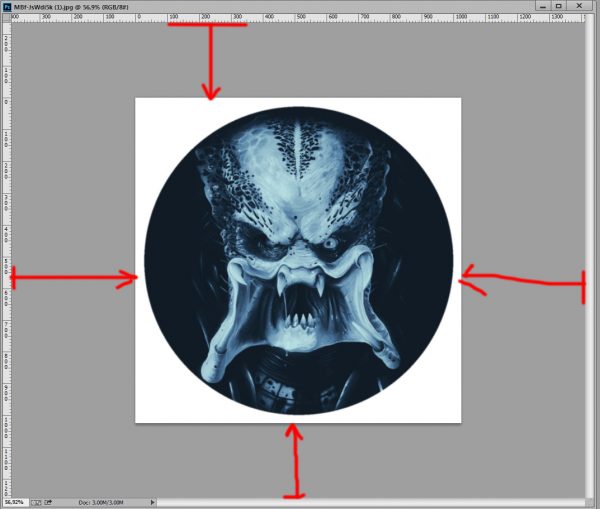Click the horizontal ruler at mark 500
This screenshot has height=509, width=600.
coord(301,18)
